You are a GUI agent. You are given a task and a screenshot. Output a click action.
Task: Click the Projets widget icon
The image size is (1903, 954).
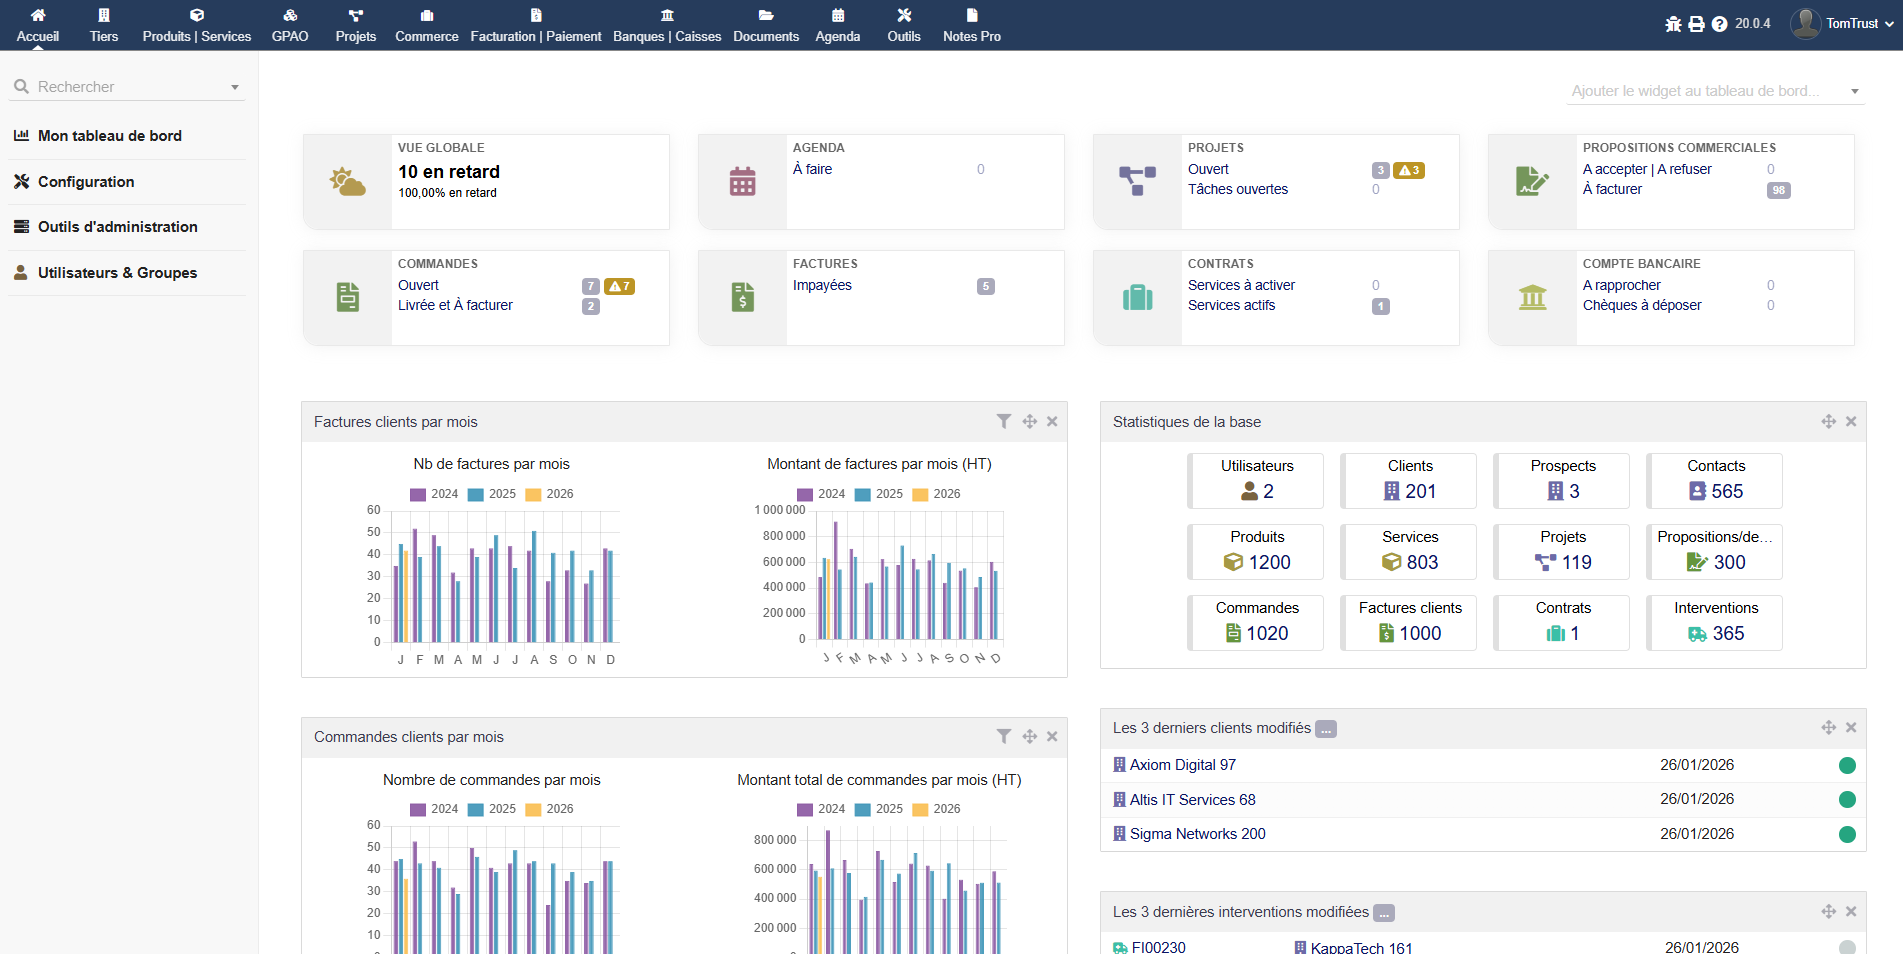(1137, 180)
